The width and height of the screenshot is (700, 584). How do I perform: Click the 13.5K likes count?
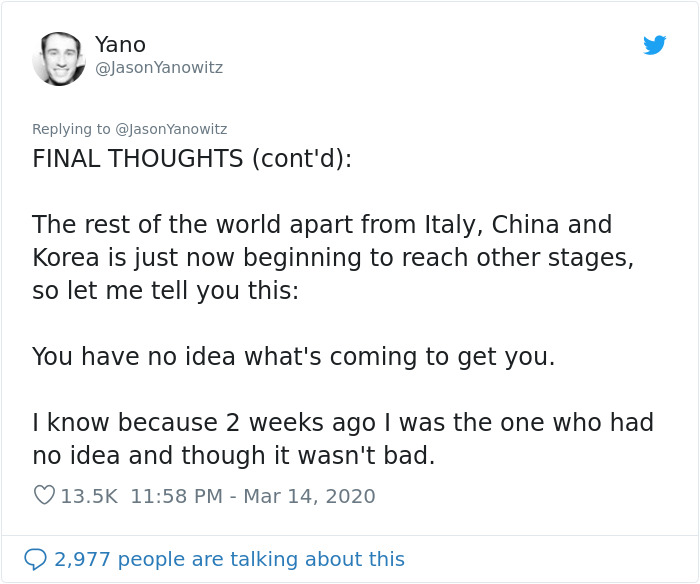pos(89,496)
